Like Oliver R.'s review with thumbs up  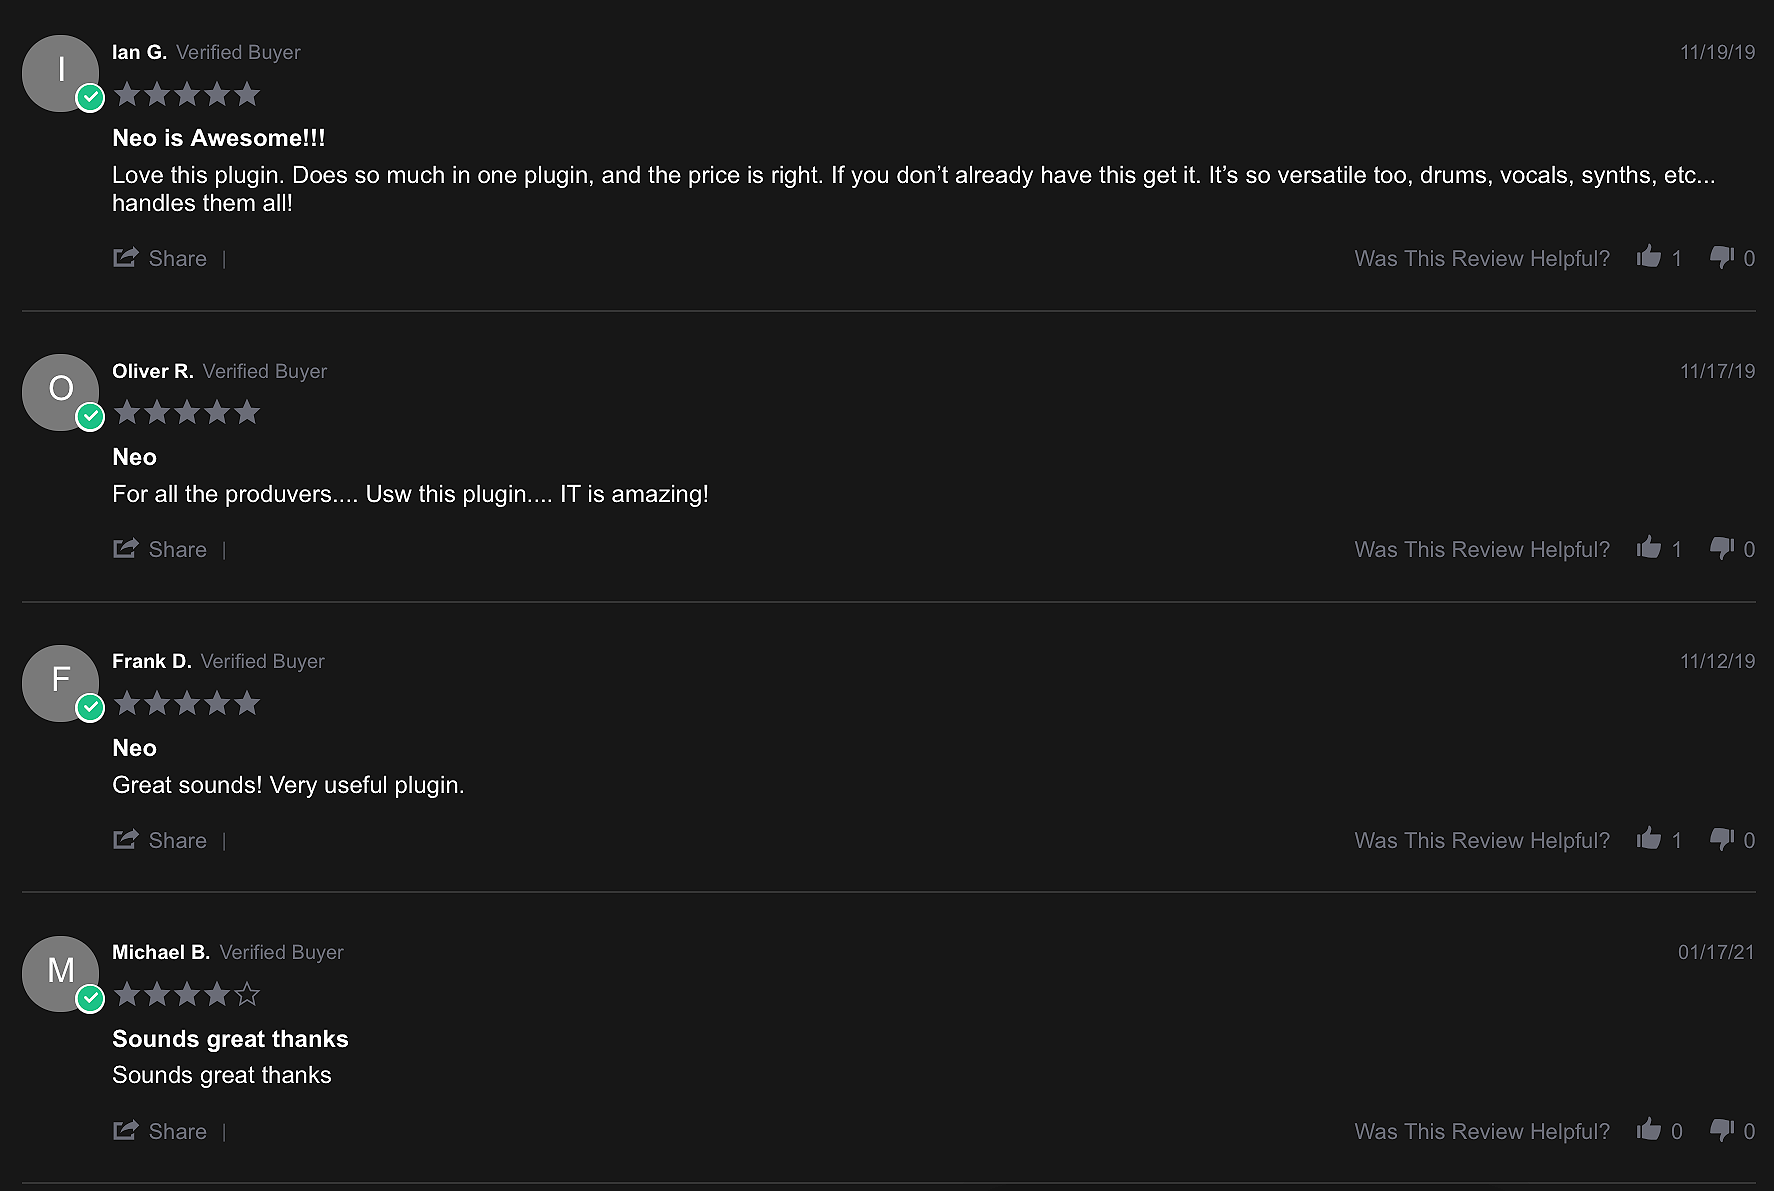click(1649, 548)
